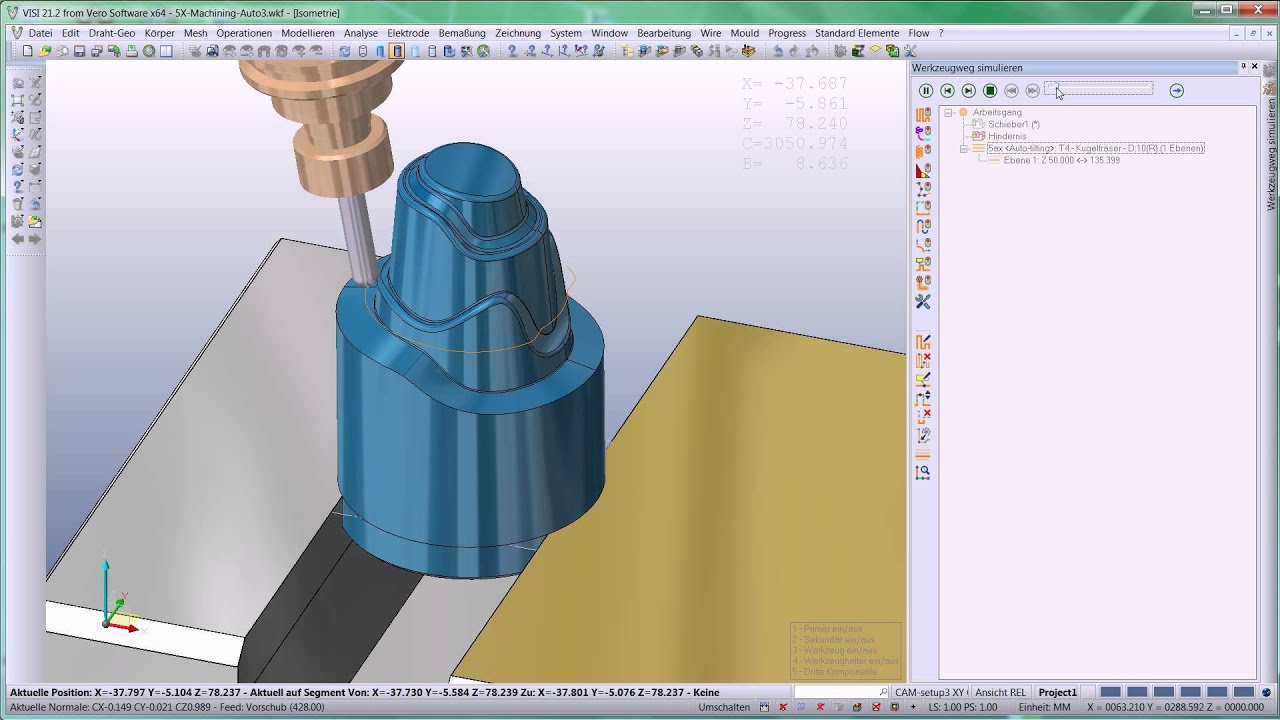This screenshot has height=720, width=1280.
Task: Click the CAM-setup3 XY status field
Action: (930, 692)
